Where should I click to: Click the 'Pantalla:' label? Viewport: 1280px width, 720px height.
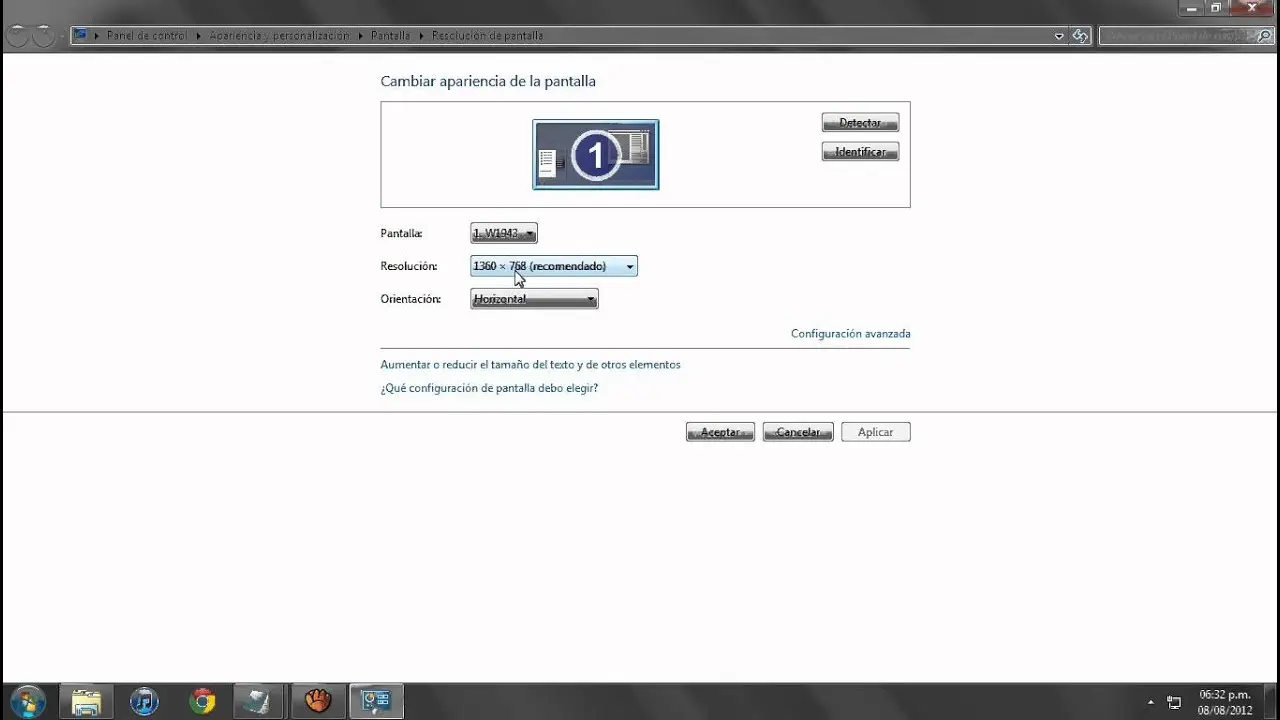(401, 233)
